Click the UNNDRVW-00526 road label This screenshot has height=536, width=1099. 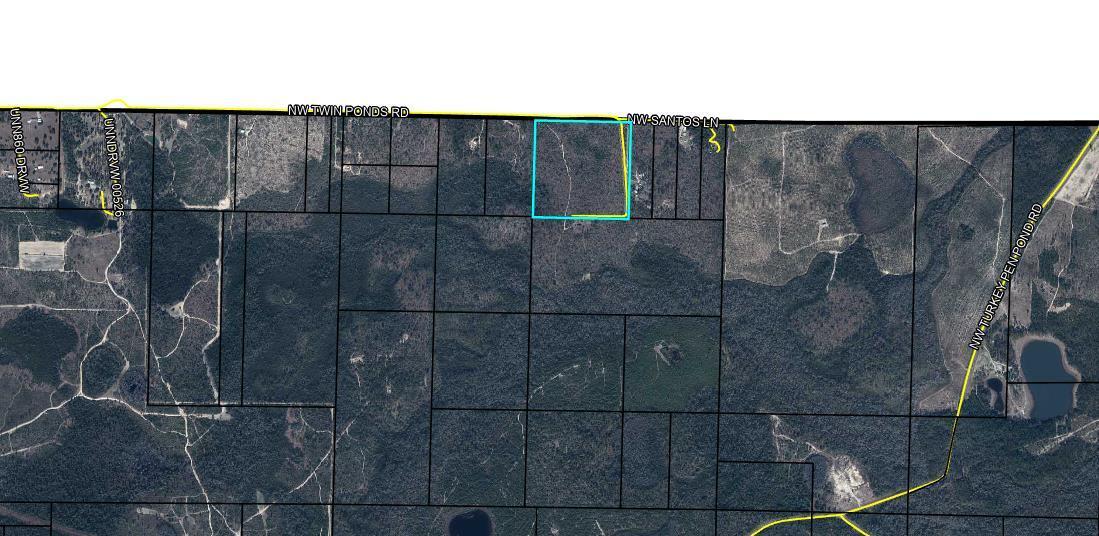coord(112,165)
